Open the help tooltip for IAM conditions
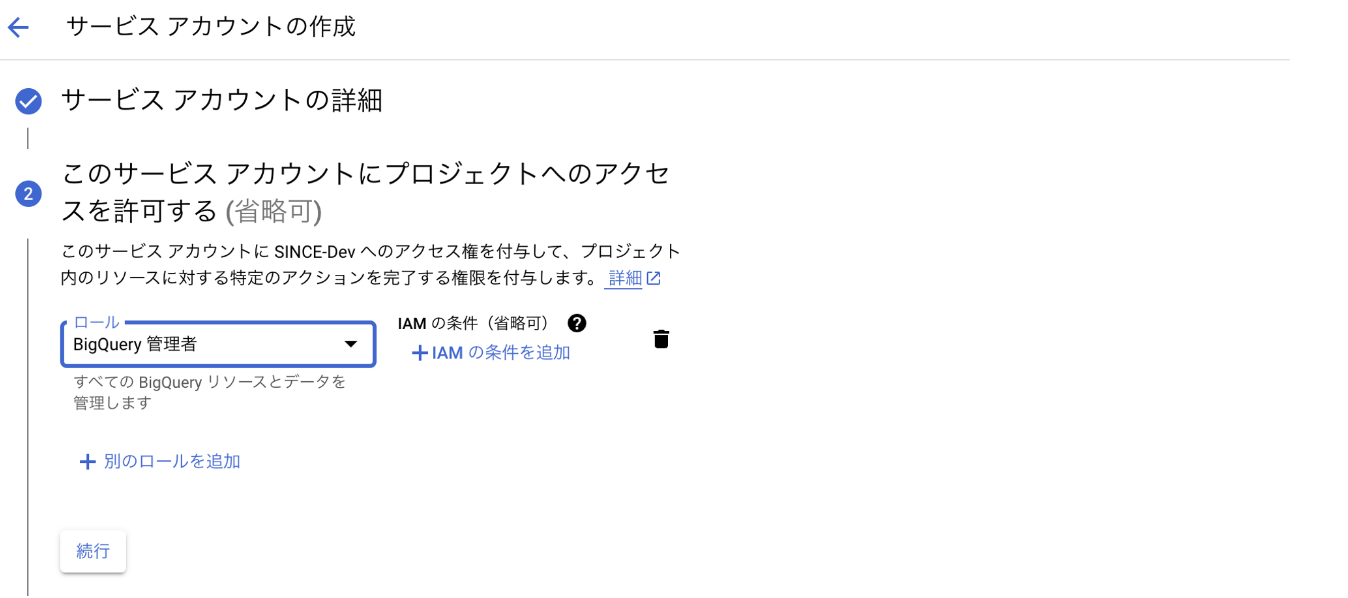1348x598 pixels. tap(577, 322)
